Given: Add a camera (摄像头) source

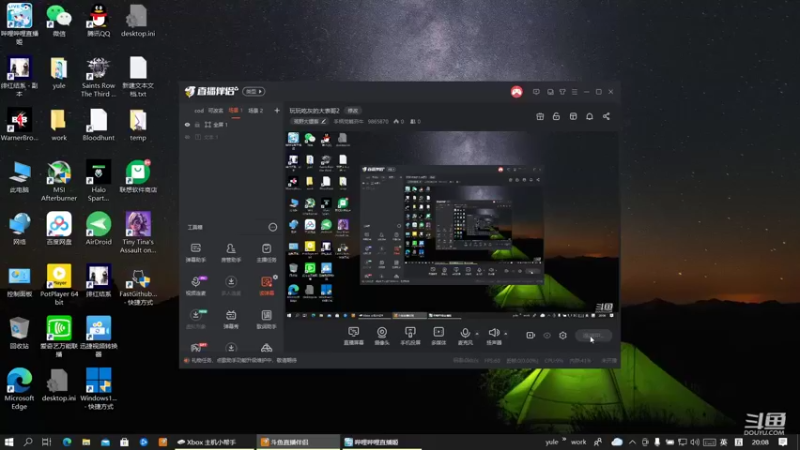Looking at the screenshot, I should point(382,335).
